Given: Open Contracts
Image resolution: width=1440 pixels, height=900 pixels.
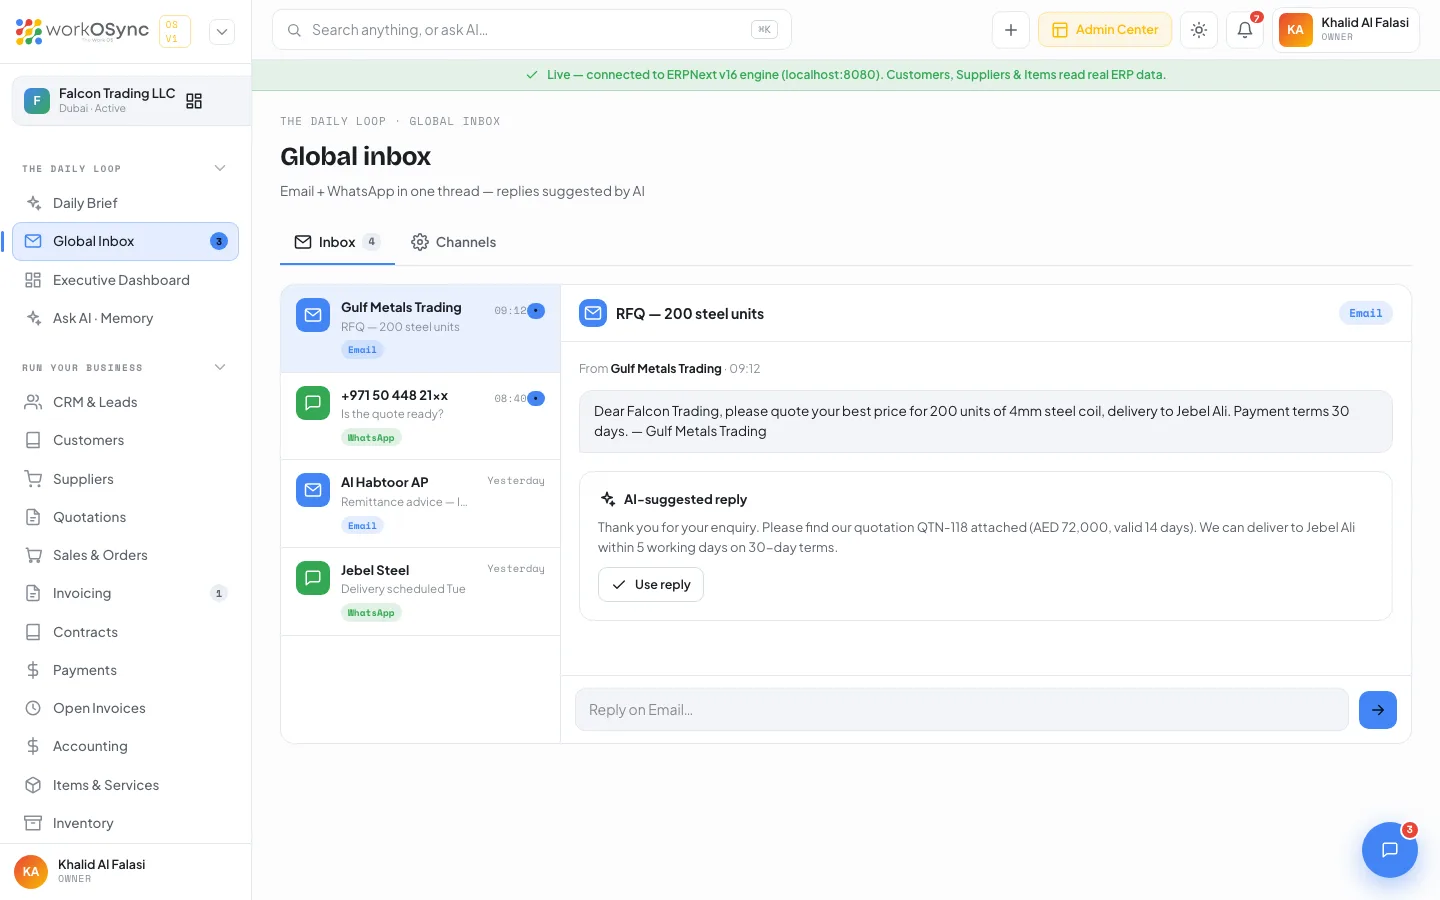Looking at the screenshot, I should pos(125,632).
